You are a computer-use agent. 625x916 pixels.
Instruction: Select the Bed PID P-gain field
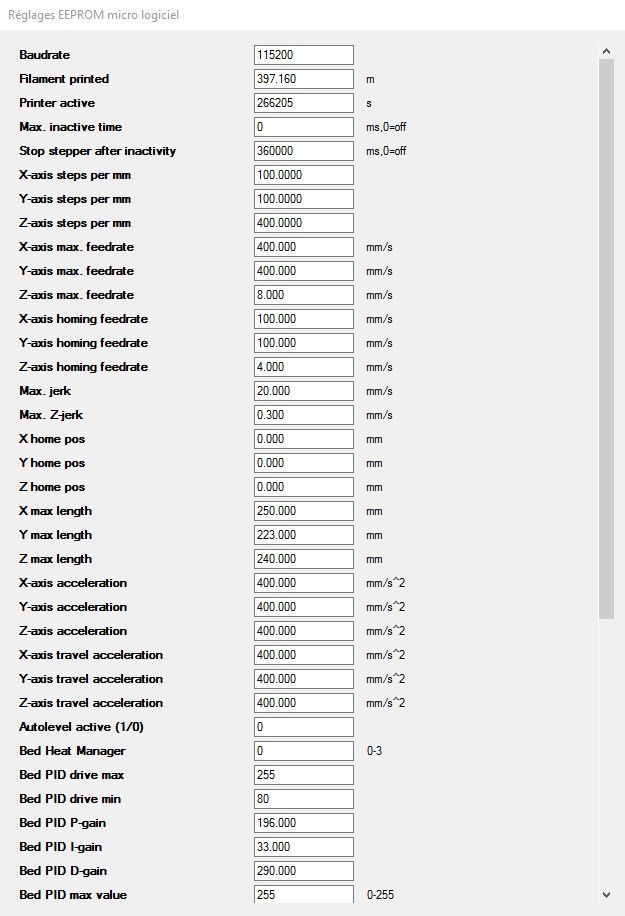pyautogui.click(x=304, y=822)
